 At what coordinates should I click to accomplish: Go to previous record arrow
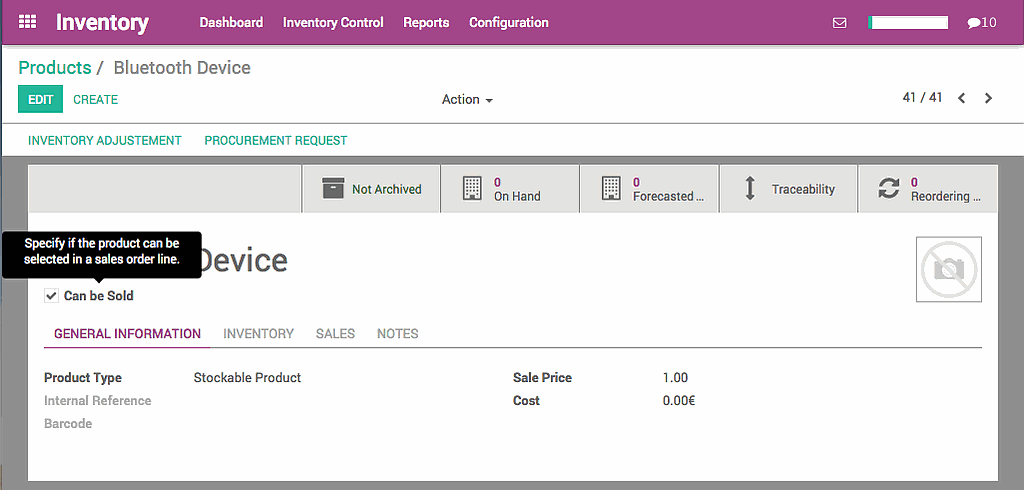click(x=962, y=98)
